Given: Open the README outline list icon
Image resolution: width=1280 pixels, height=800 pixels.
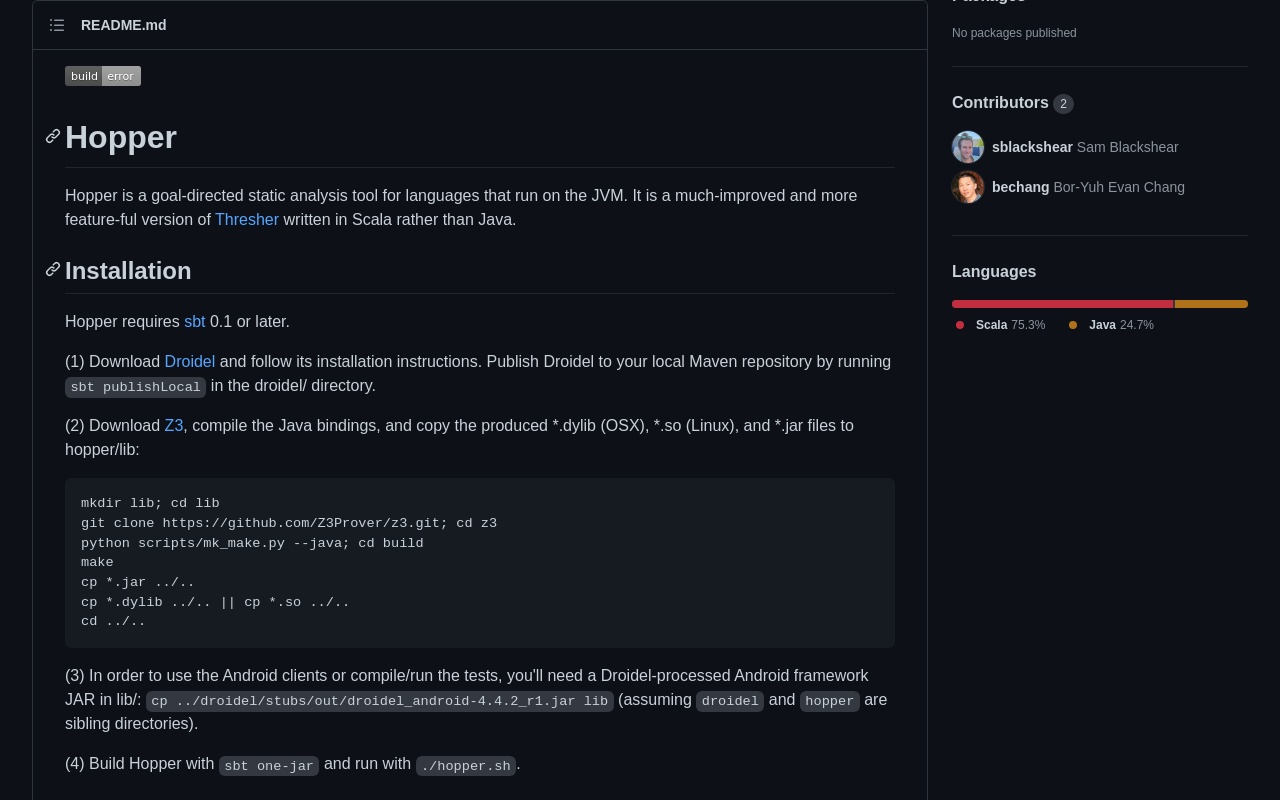Looking at the screenshot, I should pos(57,25).
